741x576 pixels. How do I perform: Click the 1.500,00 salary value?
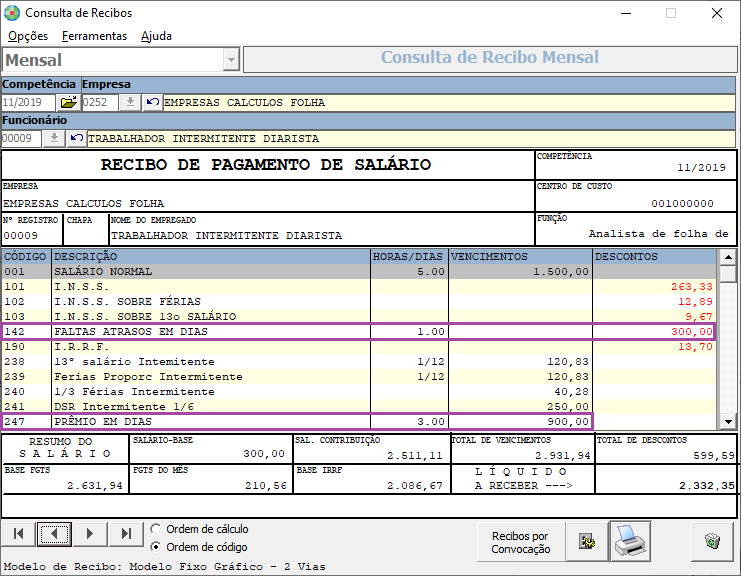[561, 272]
